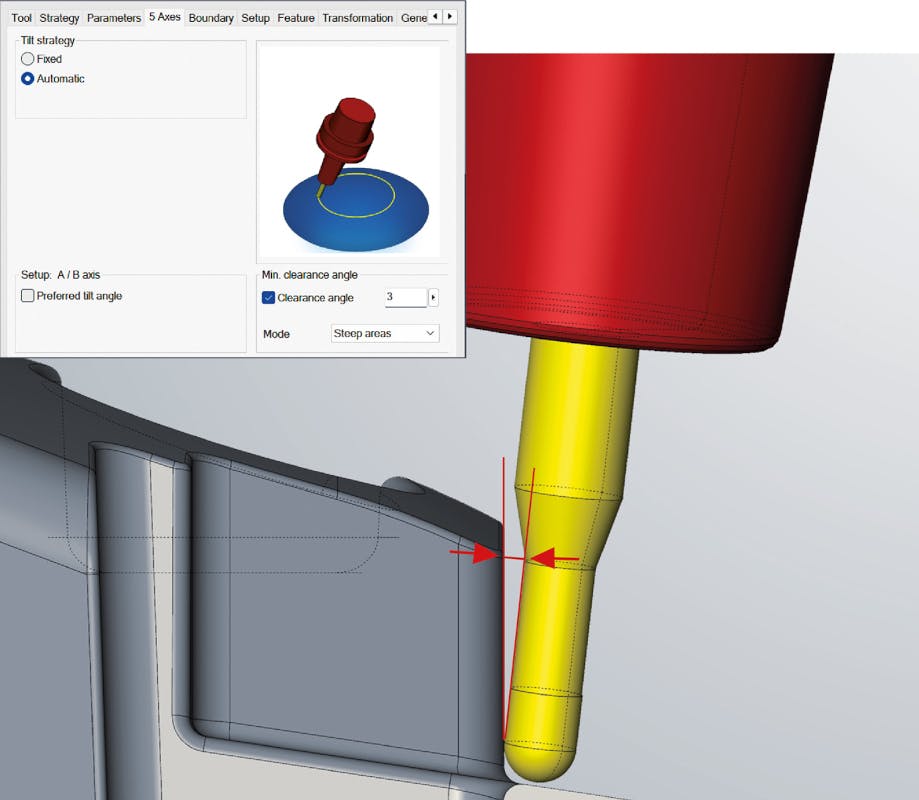Click the 'Mode' label

click(x=277, y=334)
